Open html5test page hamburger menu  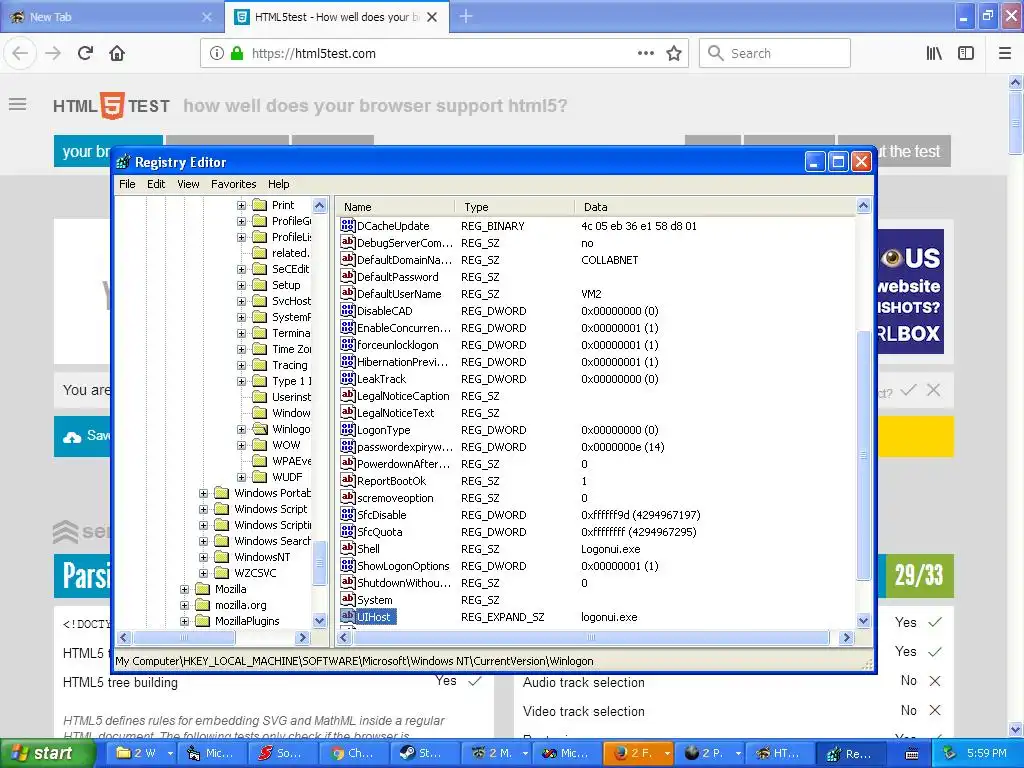click(18, 104)
